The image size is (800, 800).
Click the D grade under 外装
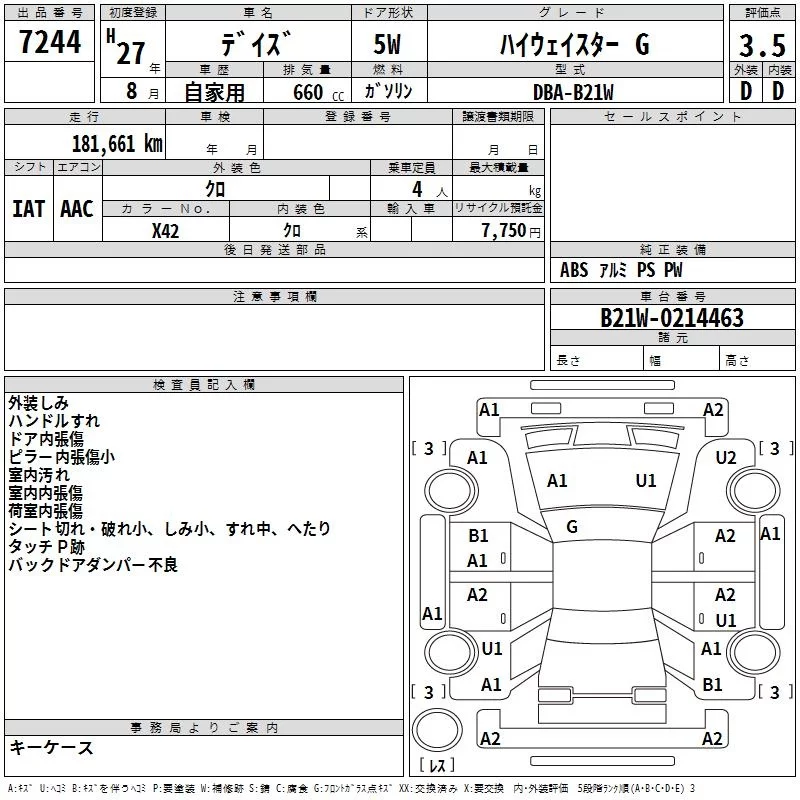pos(746,91)
